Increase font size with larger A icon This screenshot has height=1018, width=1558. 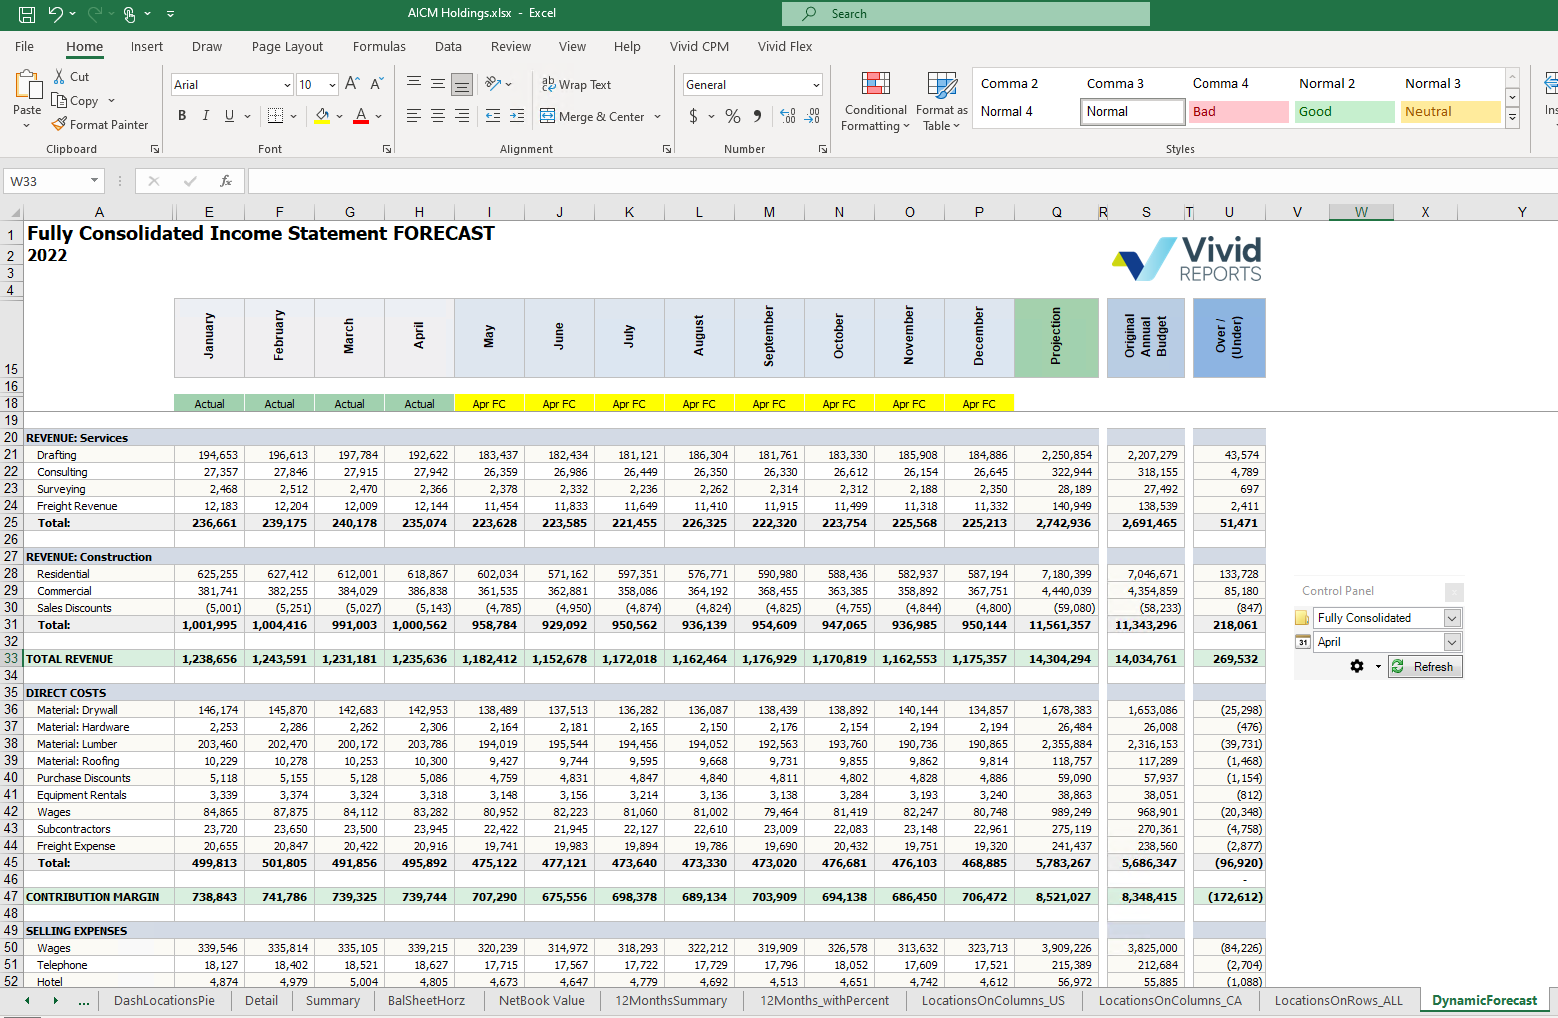(x=352, y=85)
